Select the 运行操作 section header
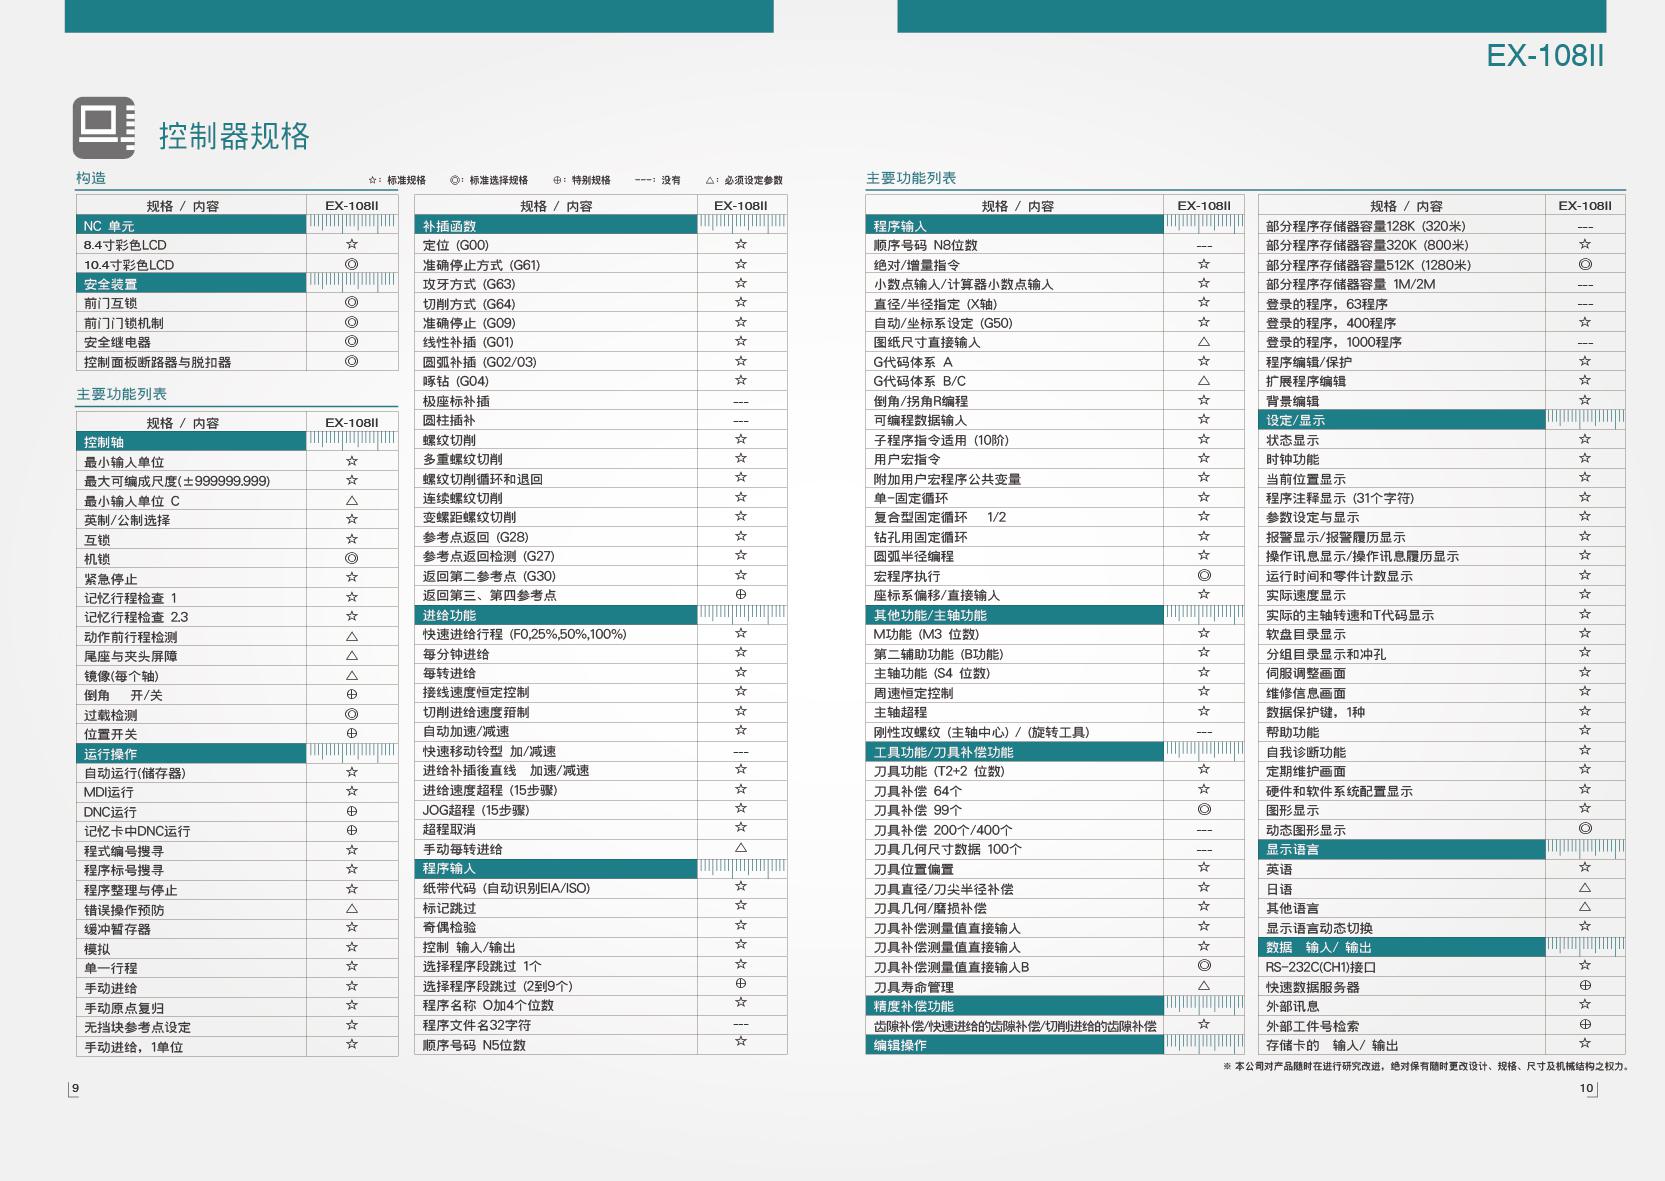1665x1181 pixels. coord(191,753)
